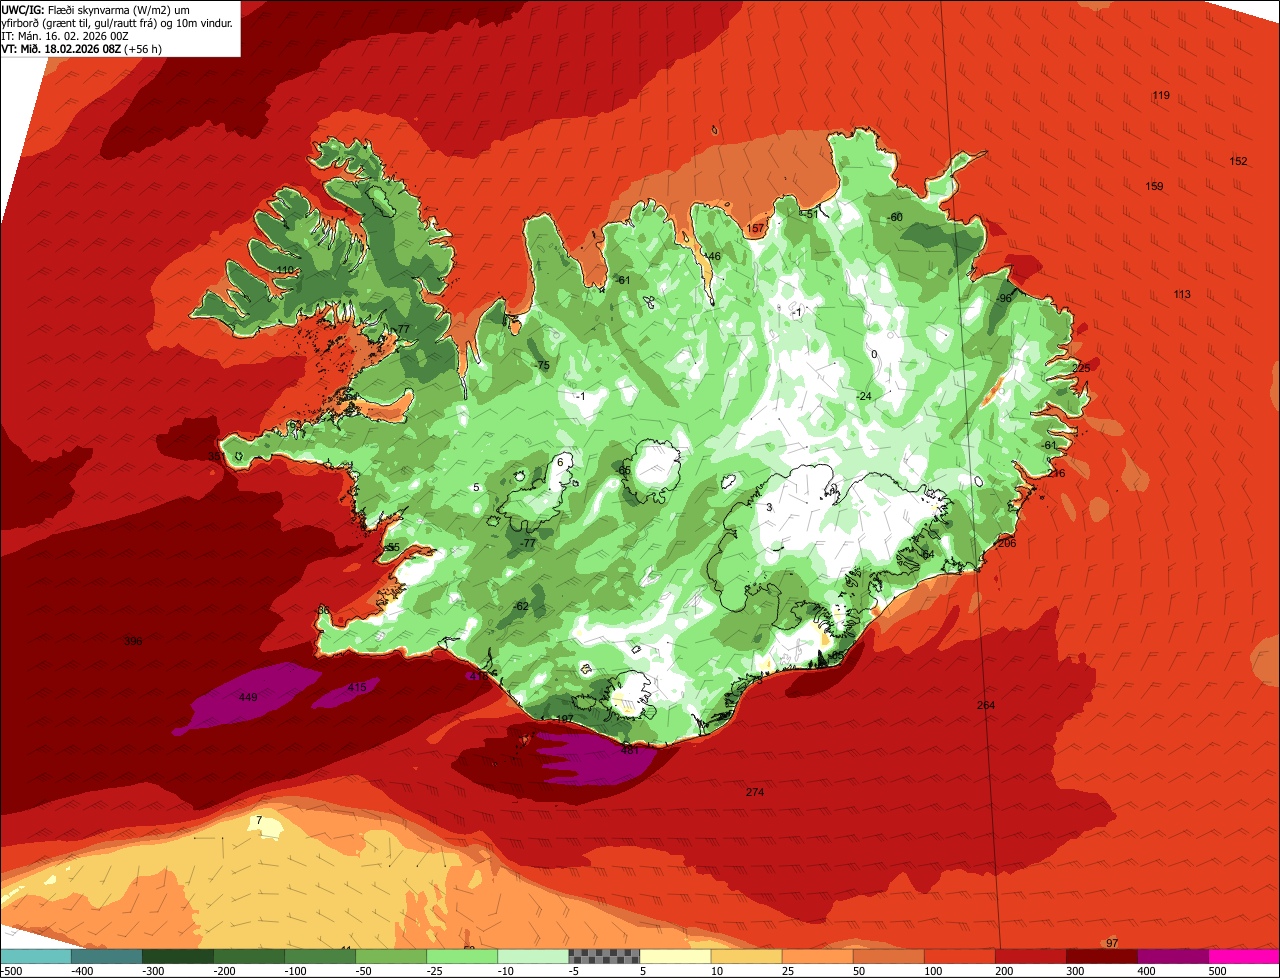Click the value 119 over the northeast ocean
The image size is (1280, 978).
(1160, 96)
